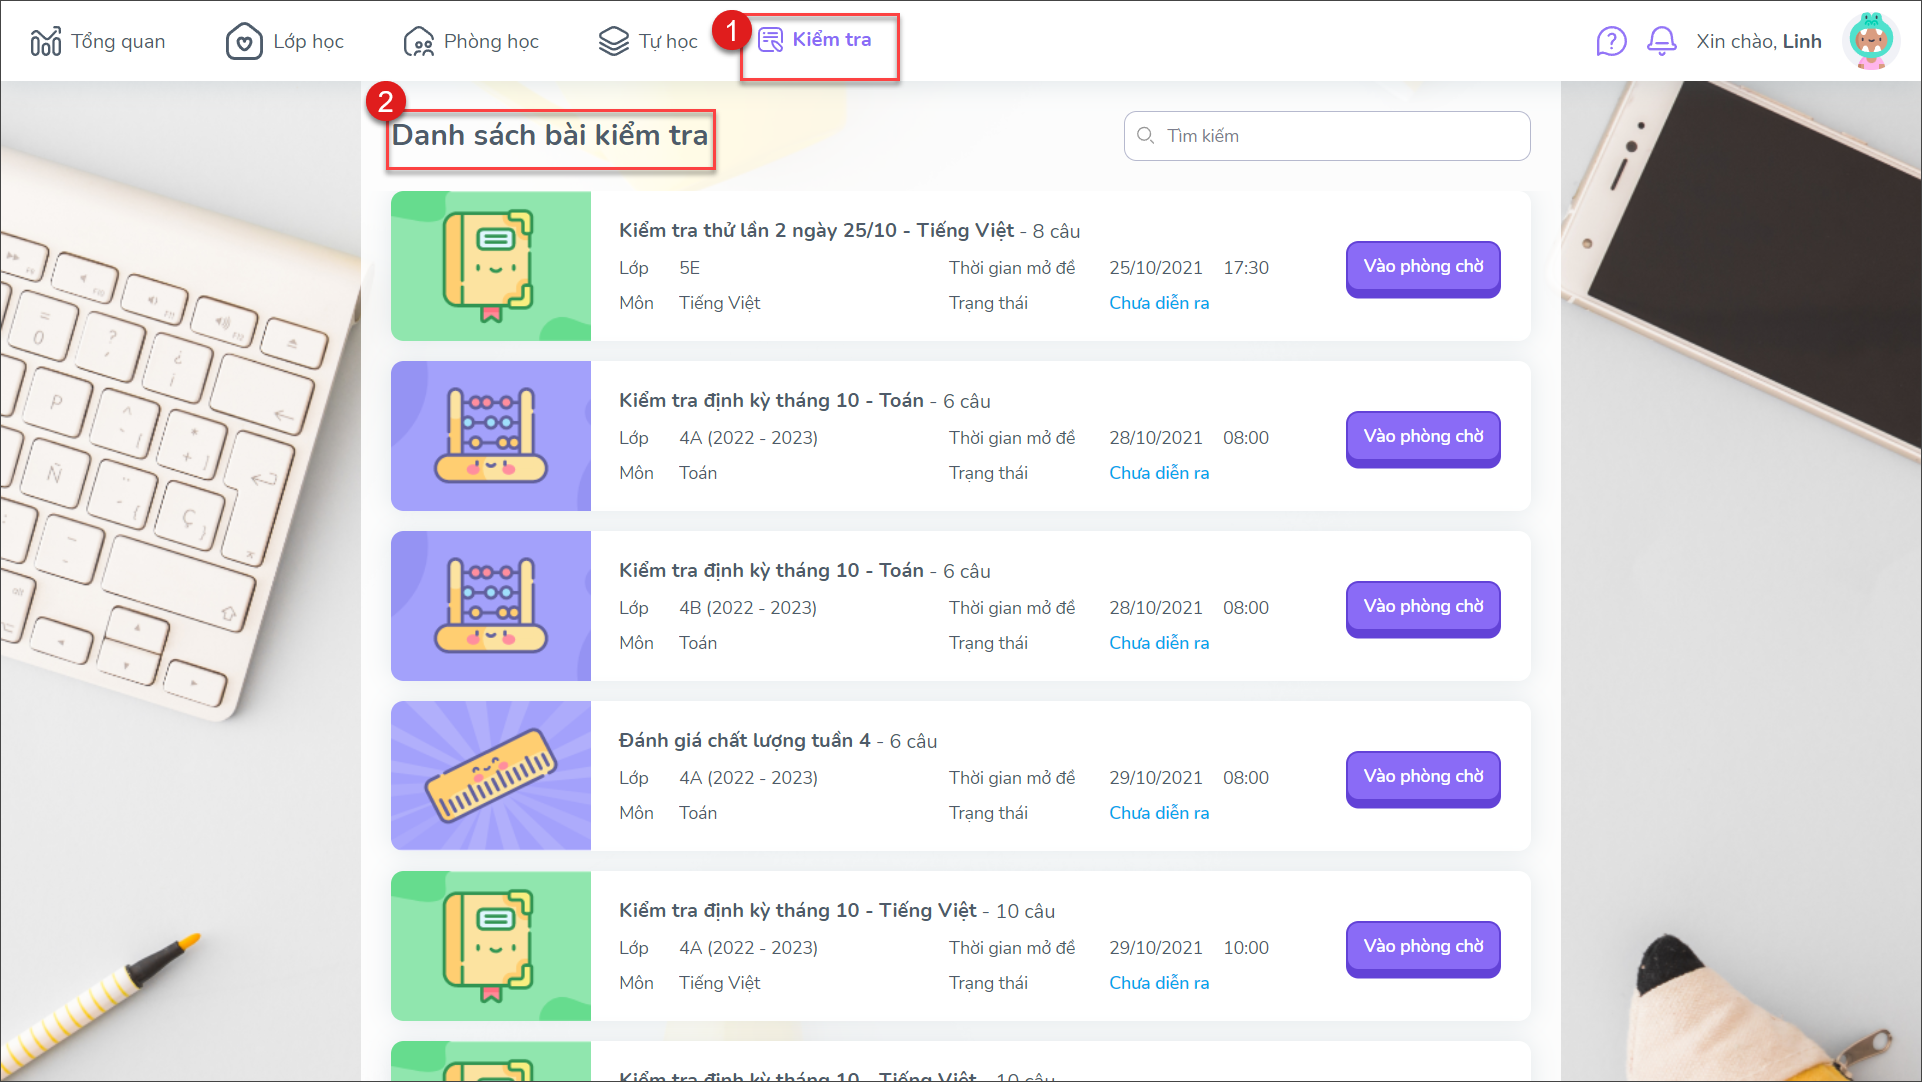Viewport: 1922px width, 1082px height.
Task: Open test title Kiểm tra thử lần 2
Action: click(815, 231)
